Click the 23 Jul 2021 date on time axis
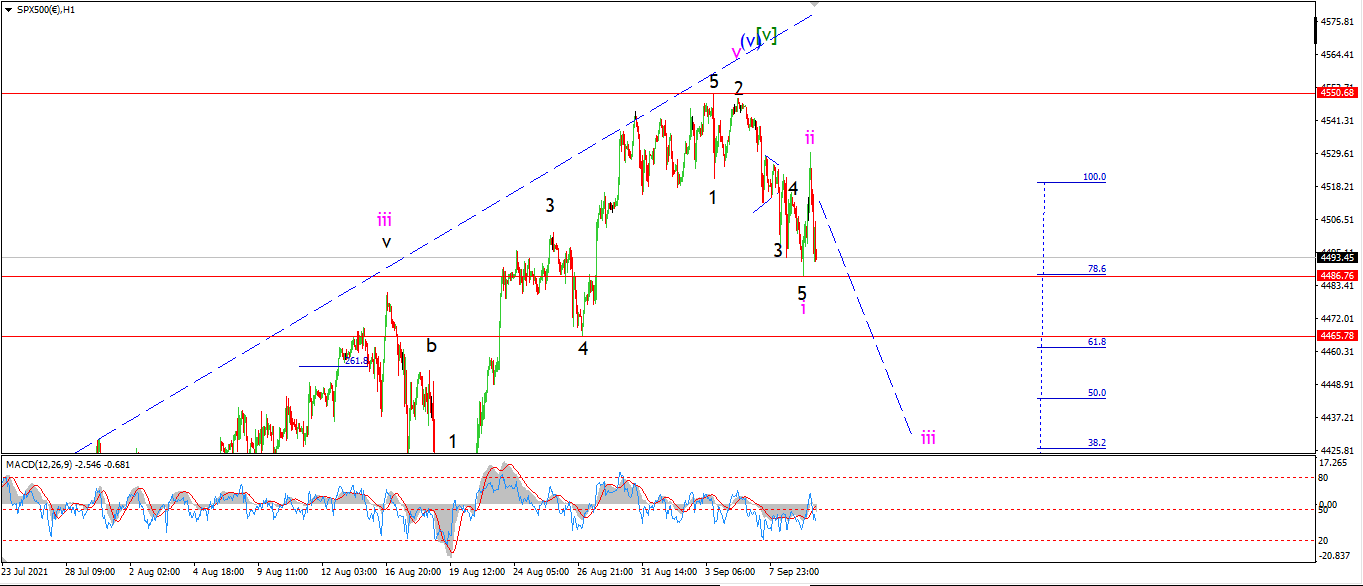The height and width of the screenshot is (586, 1363). [x=27, y=572]
